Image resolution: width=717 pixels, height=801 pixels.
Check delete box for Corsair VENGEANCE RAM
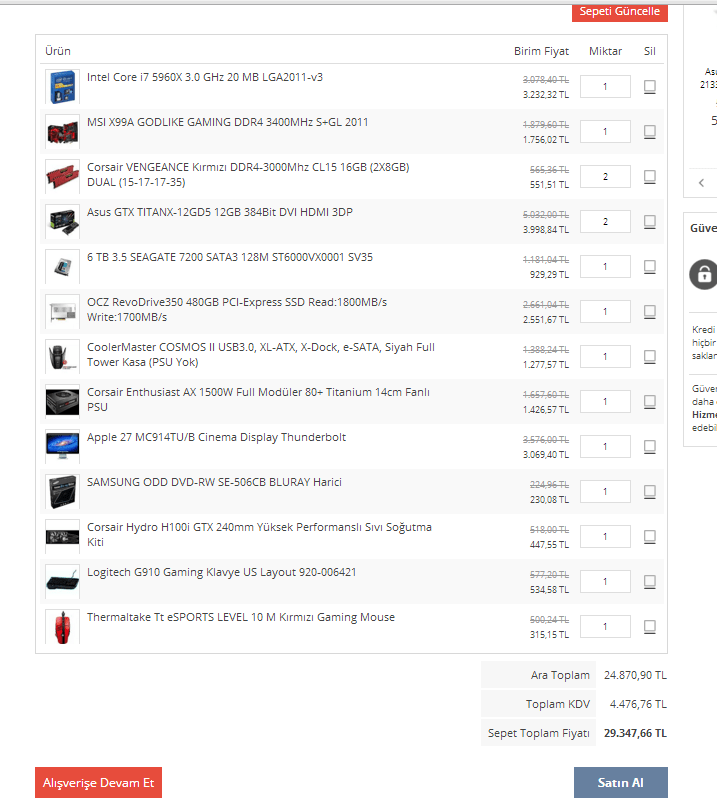[x=650, y=176]
